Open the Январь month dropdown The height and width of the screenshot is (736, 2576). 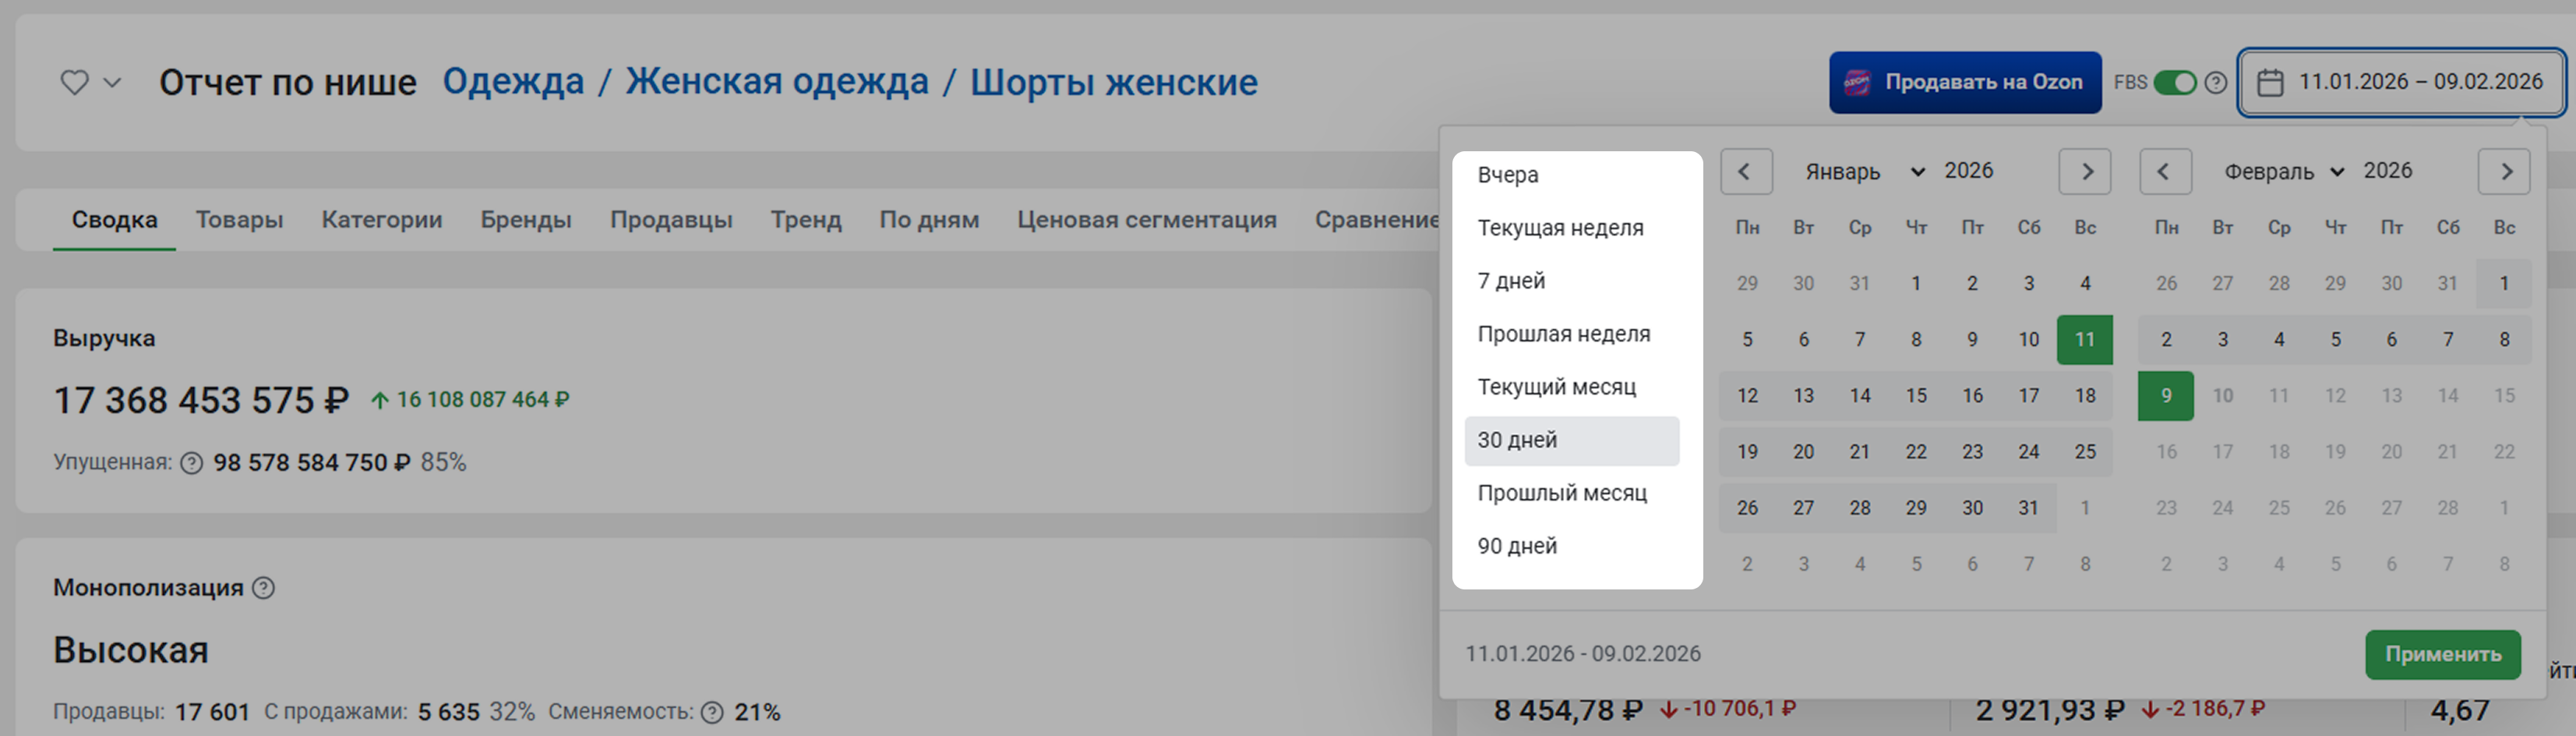1864,171
